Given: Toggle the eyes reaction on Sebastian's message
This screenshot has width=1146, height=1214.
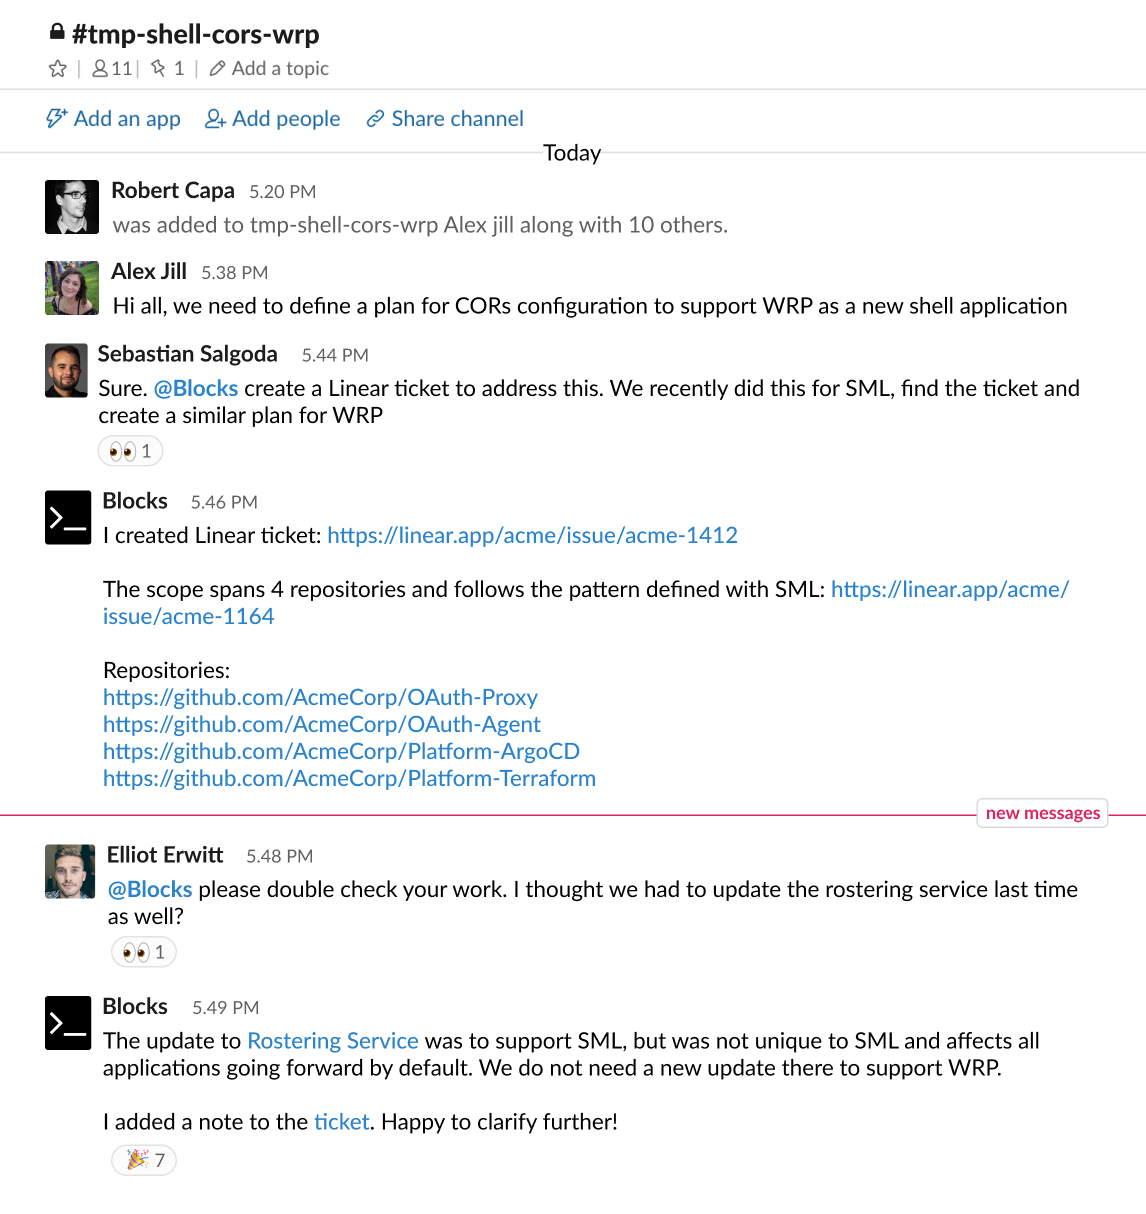Looking at the screenshot, I should [x=130, y=450].
